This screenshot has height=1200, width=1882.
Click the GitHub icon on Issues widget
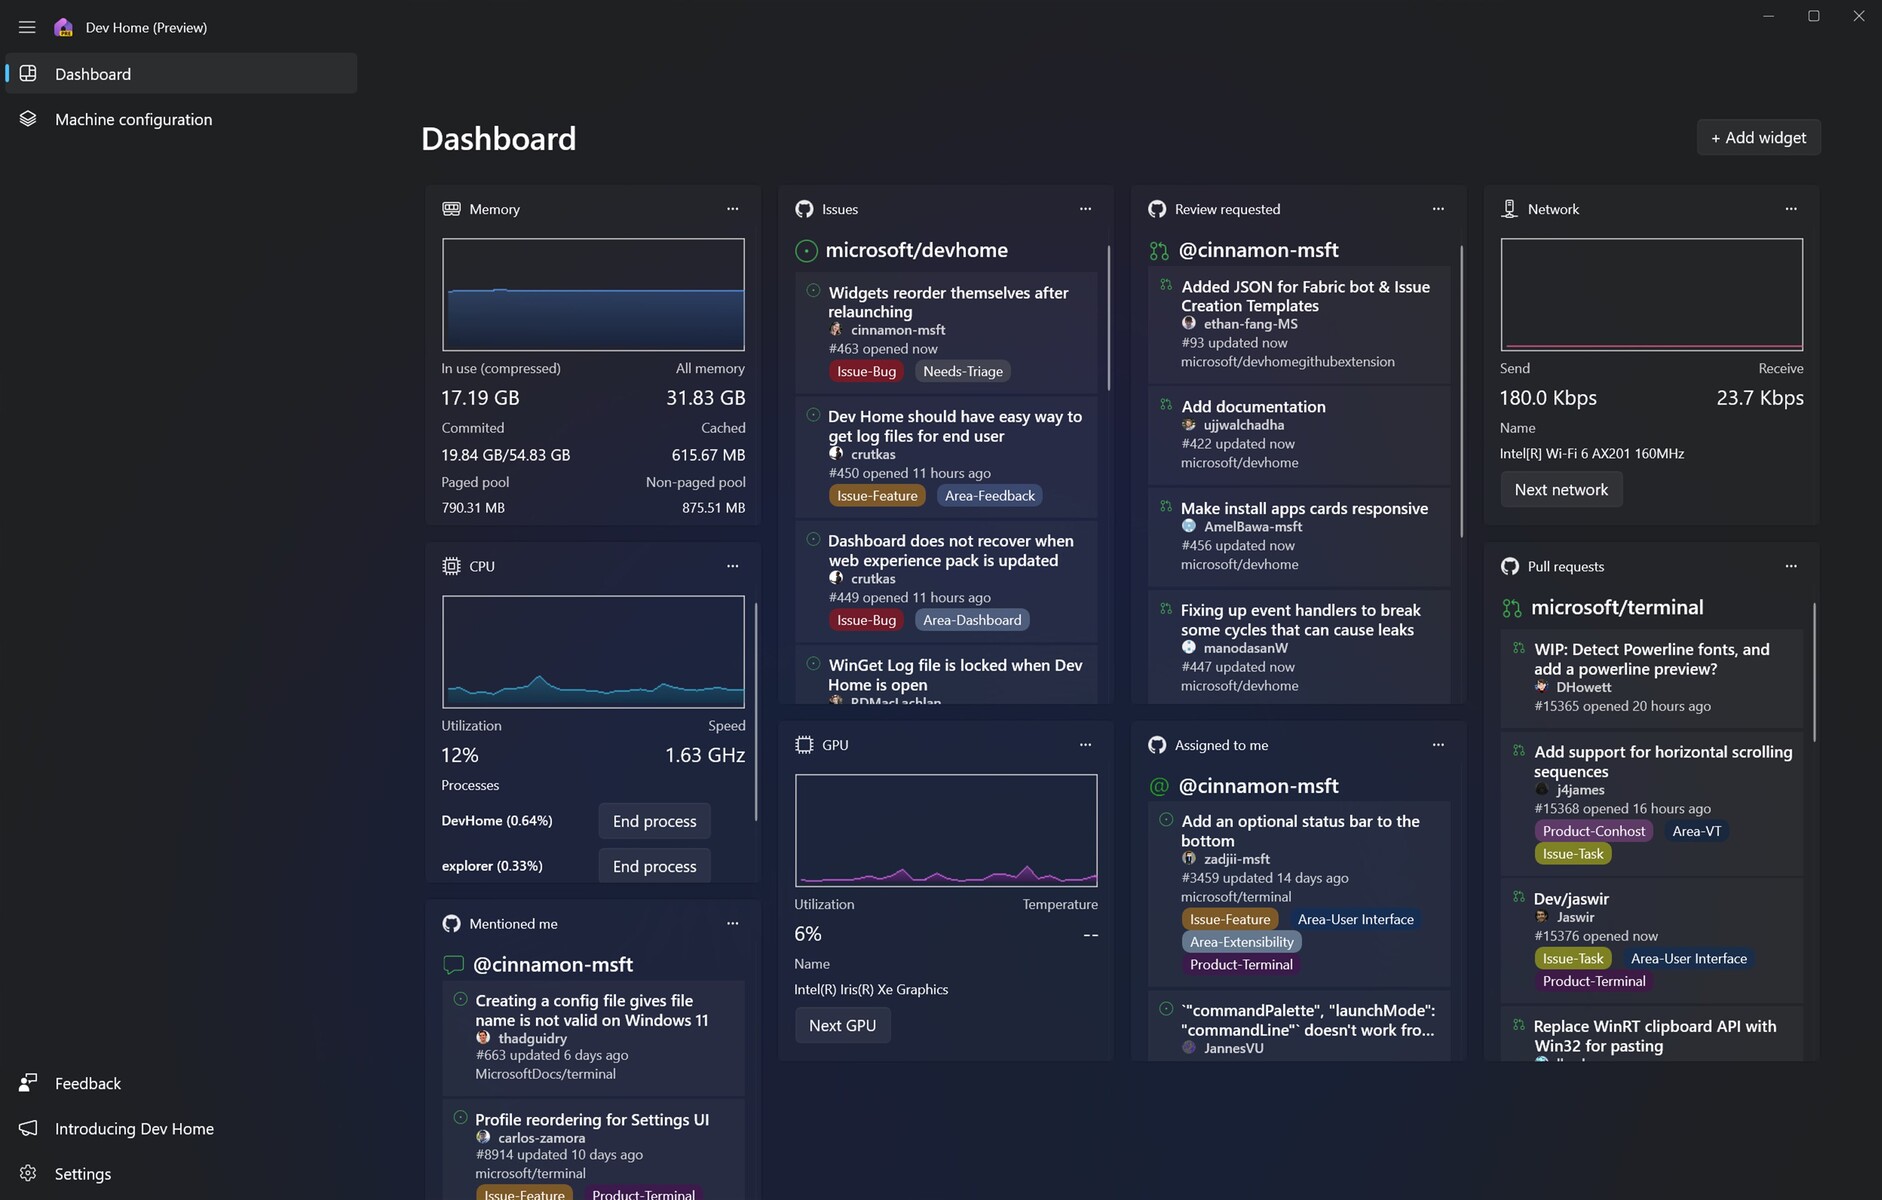pyautogui.click(x=805, y=209)
